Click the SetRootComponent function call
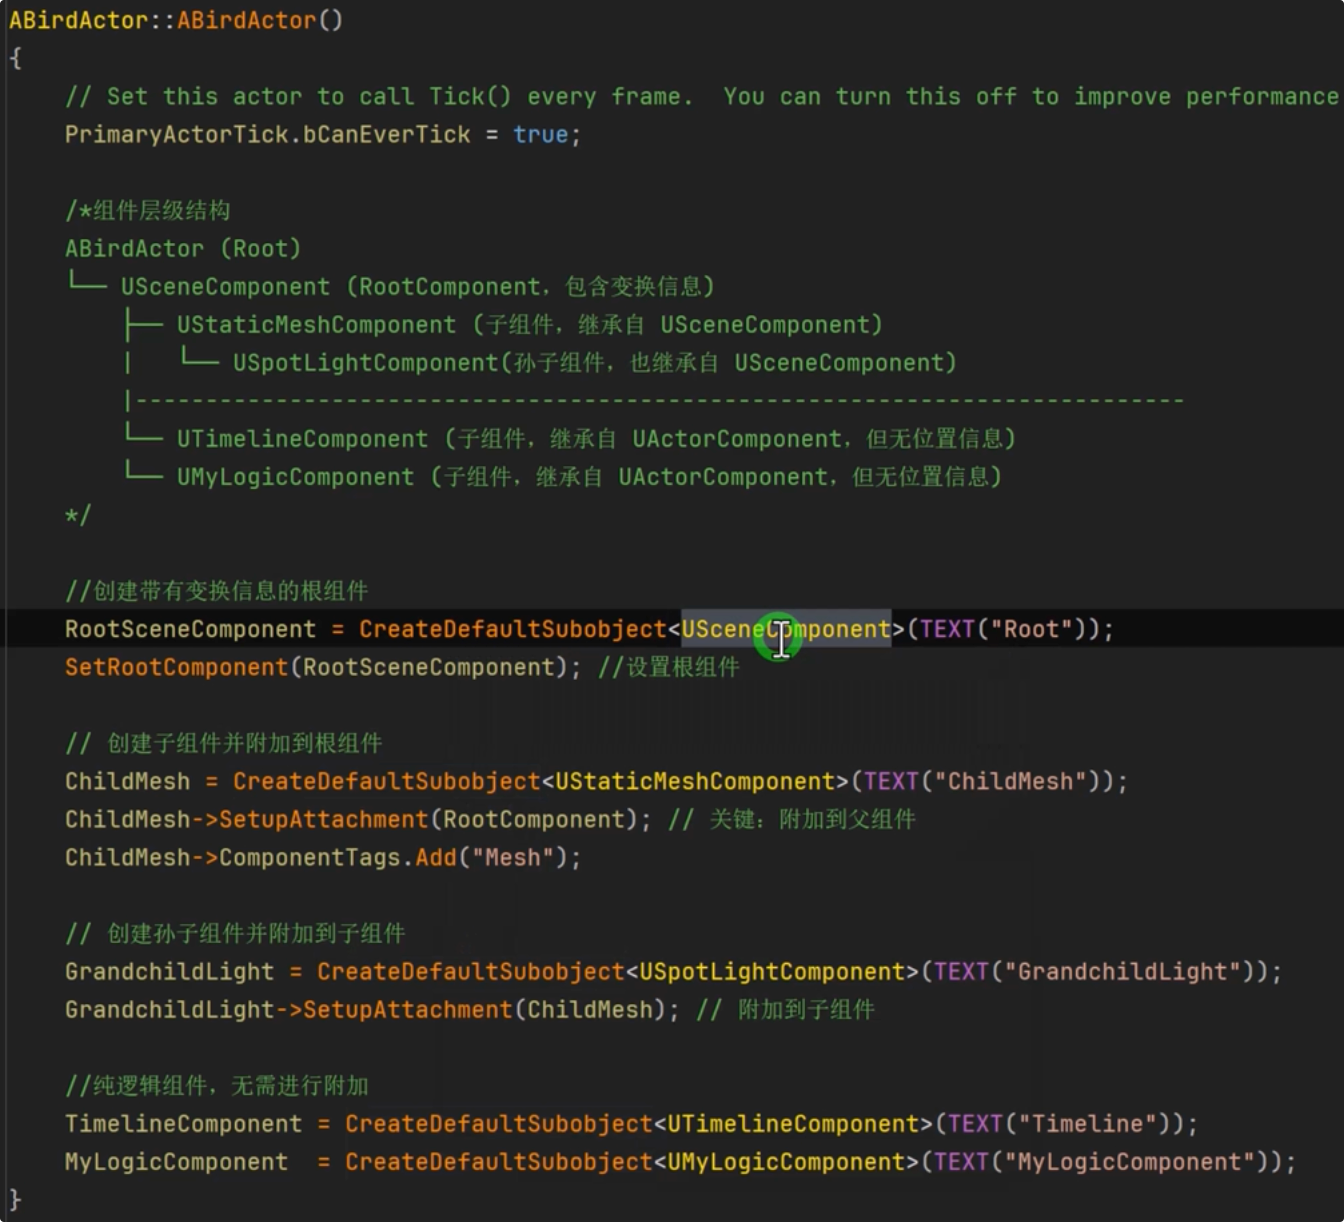This screenshot has height=1222, width=1344. [175, 666]
